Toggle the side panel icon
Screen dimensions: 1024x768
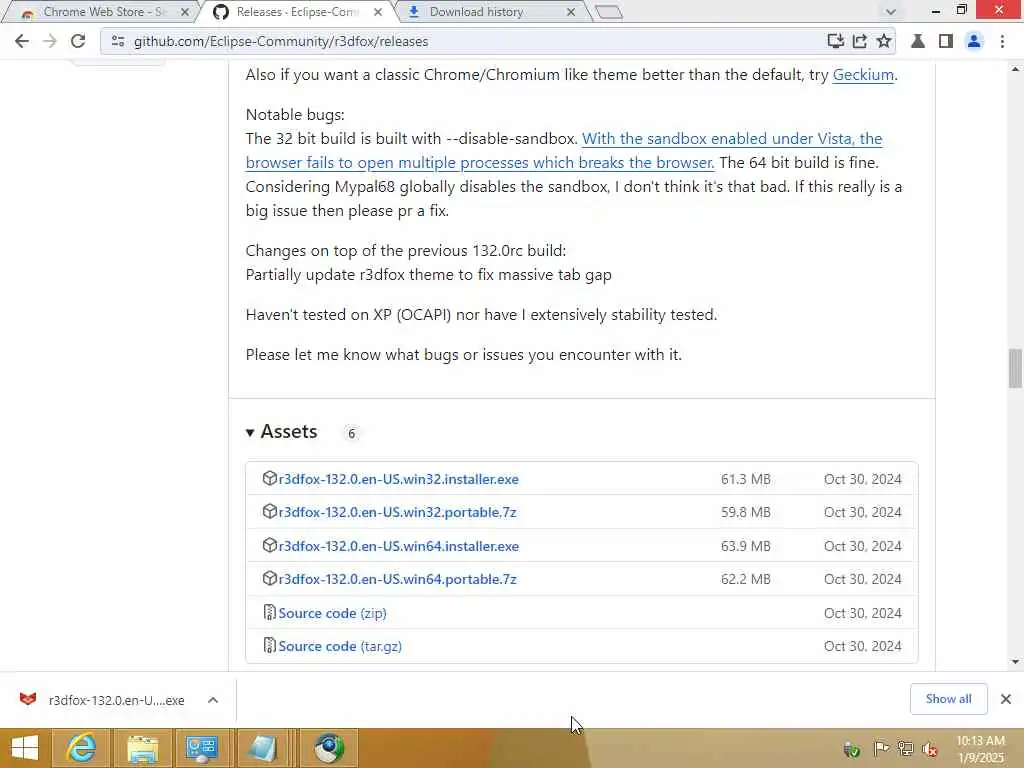[x=945, y=41]
